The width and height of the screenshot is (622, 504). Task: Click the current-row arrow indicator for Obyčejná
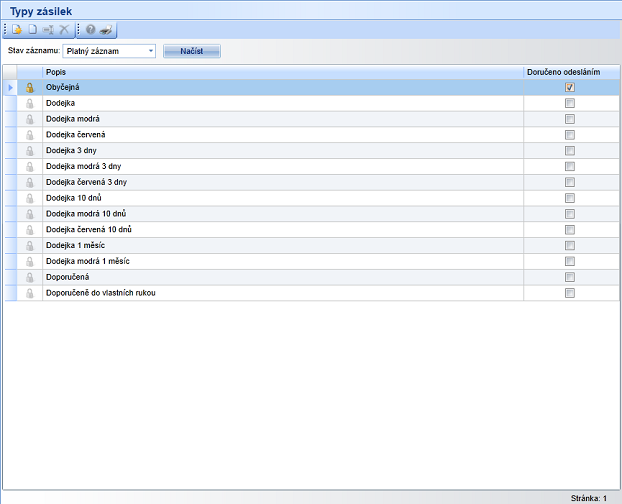point(10,88)
